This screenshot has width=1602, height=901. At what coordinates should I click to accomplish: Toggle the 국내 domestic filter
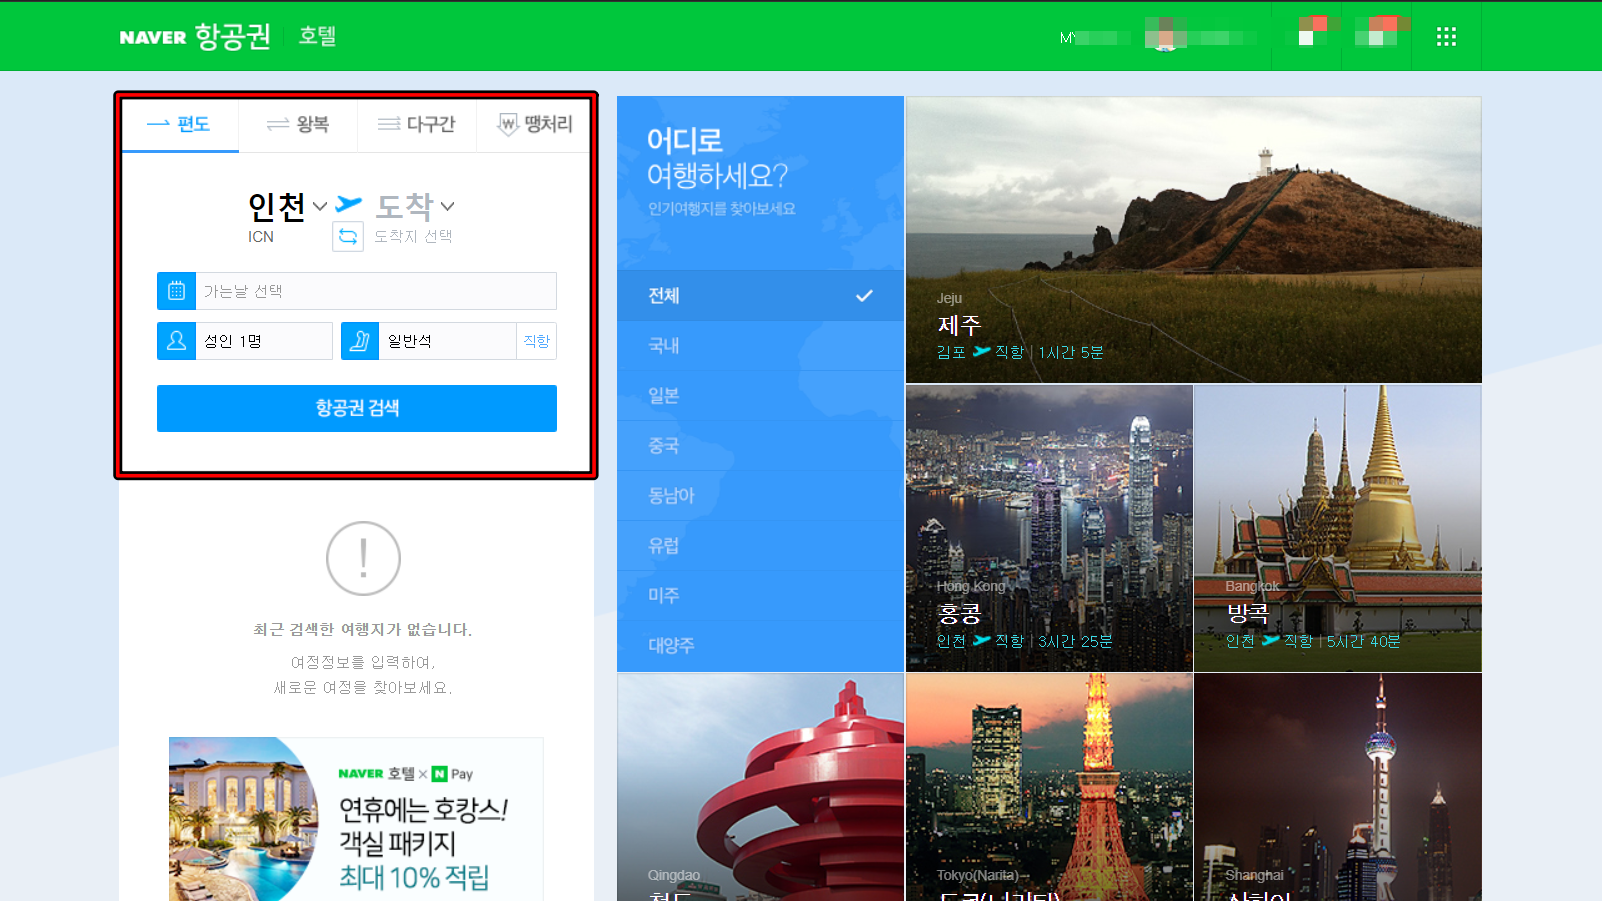pyautogui.click(x=666, y=345)
